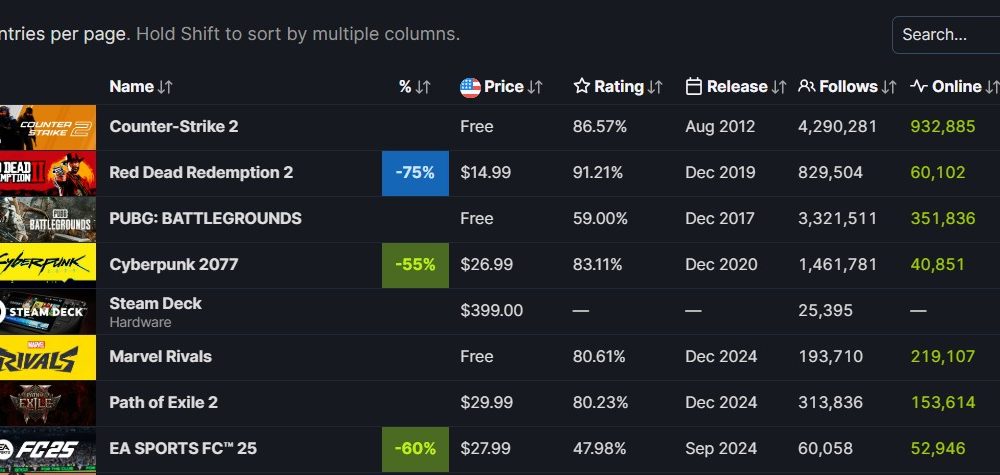1000x475 pixels.
Task: Select the 59.00% rating cell
Action: pos(600,218)
